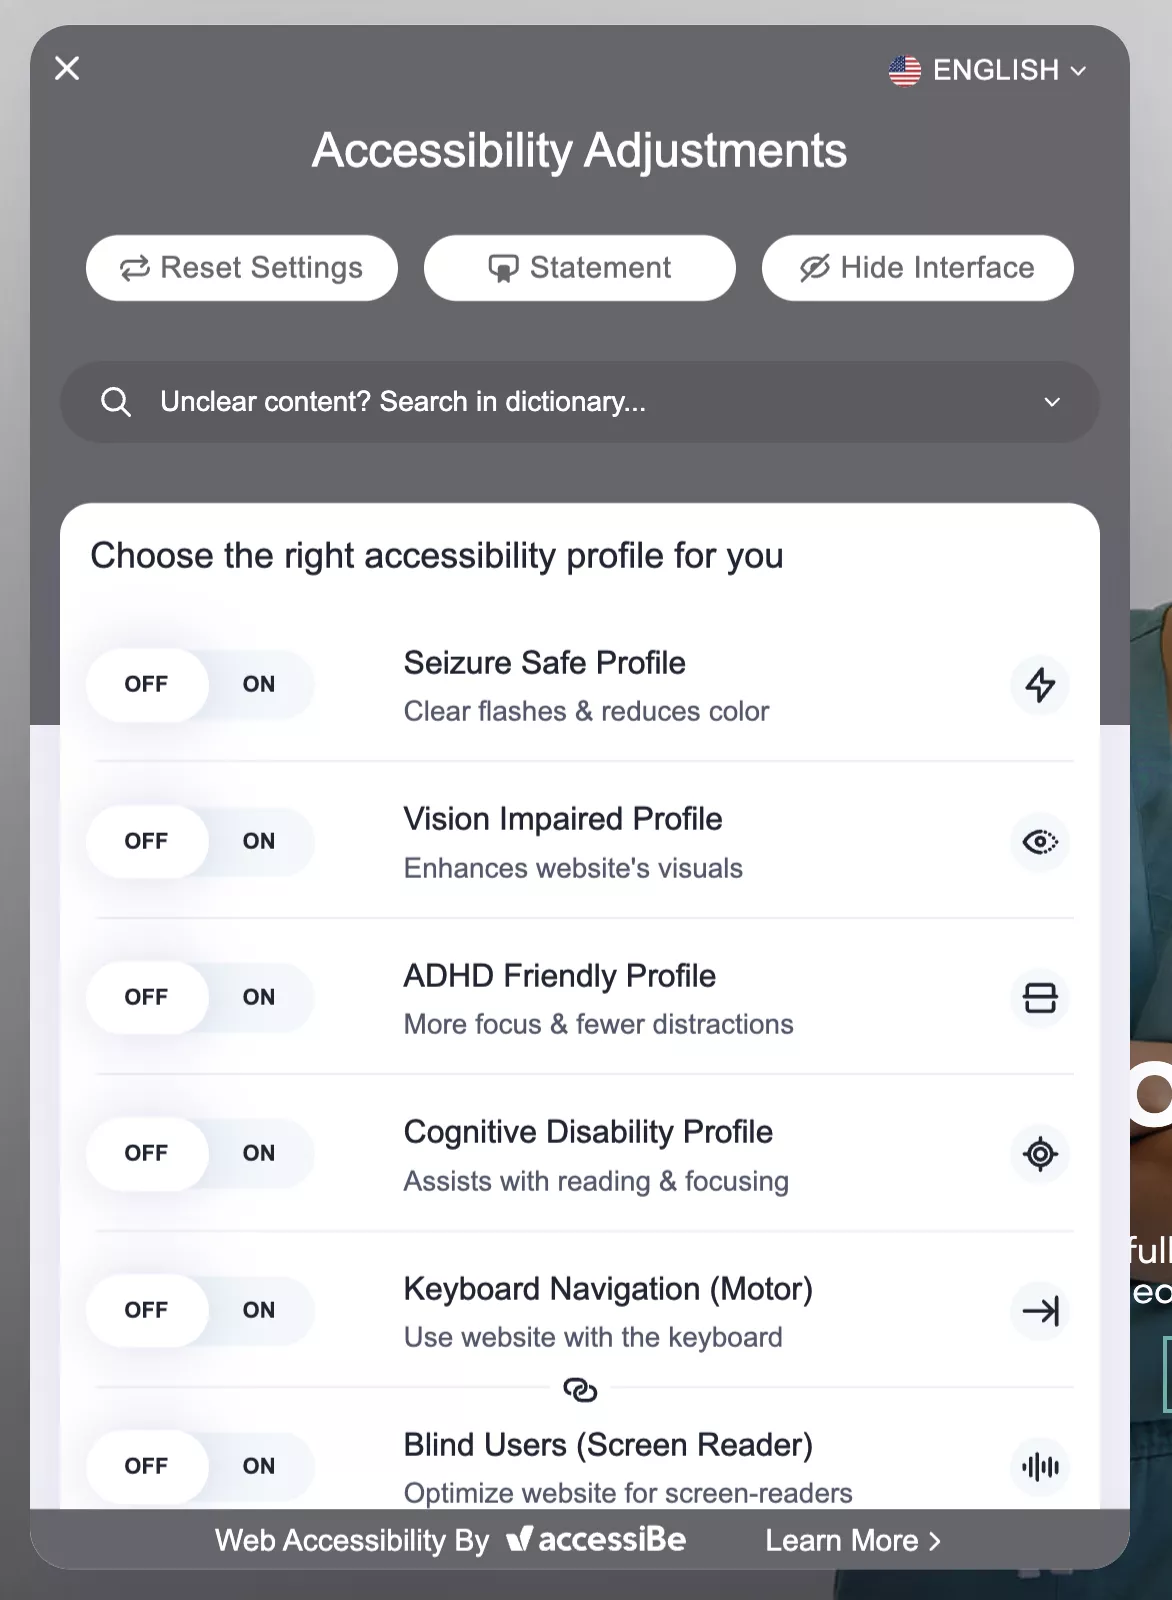Viewport: 1172px width, 1600px height.
Task: Enable the Vision Impaired Profile toggle
Action: [258, 842]
